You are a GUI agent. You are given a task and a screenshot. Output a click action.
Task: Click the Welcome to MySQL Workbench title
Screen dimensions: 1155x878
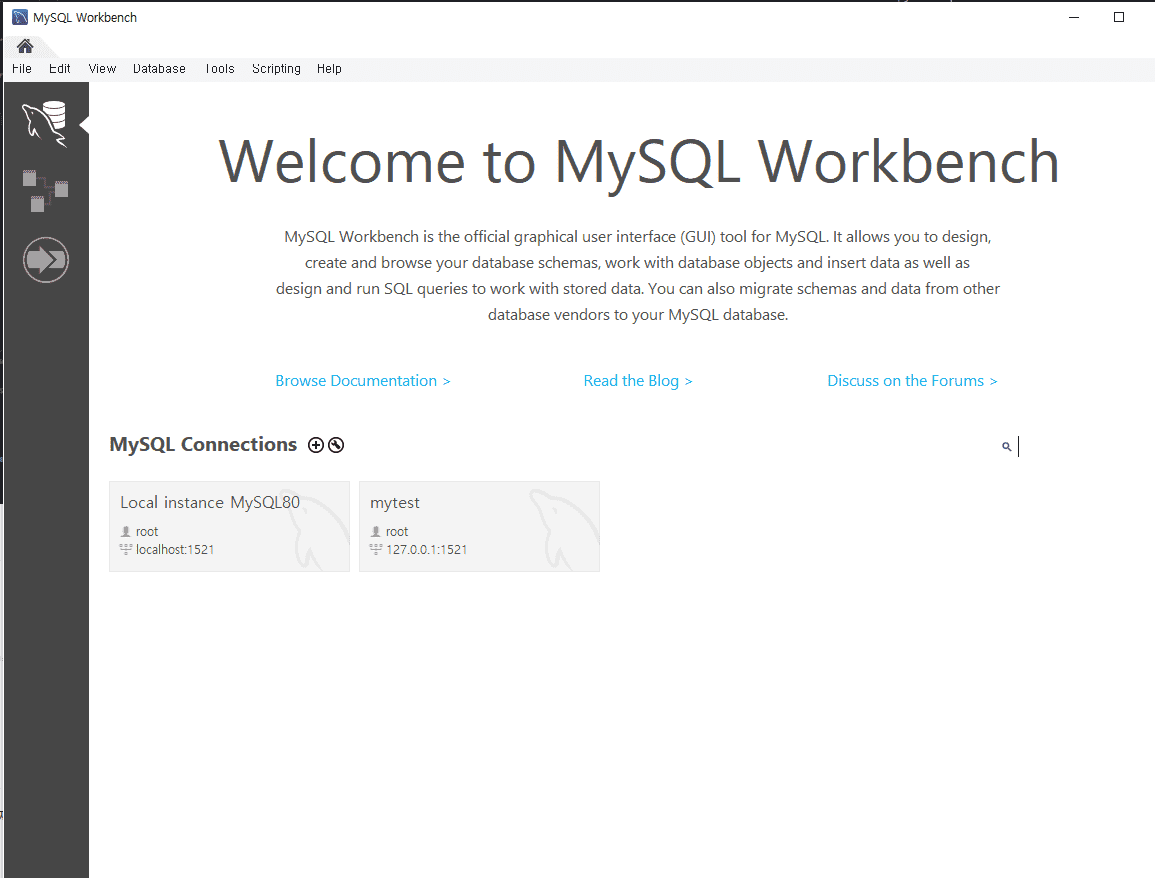(x=639, y=163)
